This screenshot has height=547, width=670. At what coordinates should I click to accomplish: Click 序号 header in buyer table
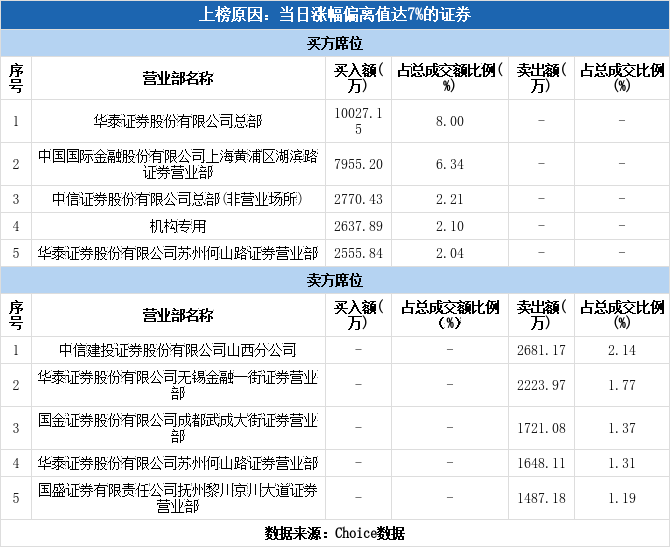point(16,78)
